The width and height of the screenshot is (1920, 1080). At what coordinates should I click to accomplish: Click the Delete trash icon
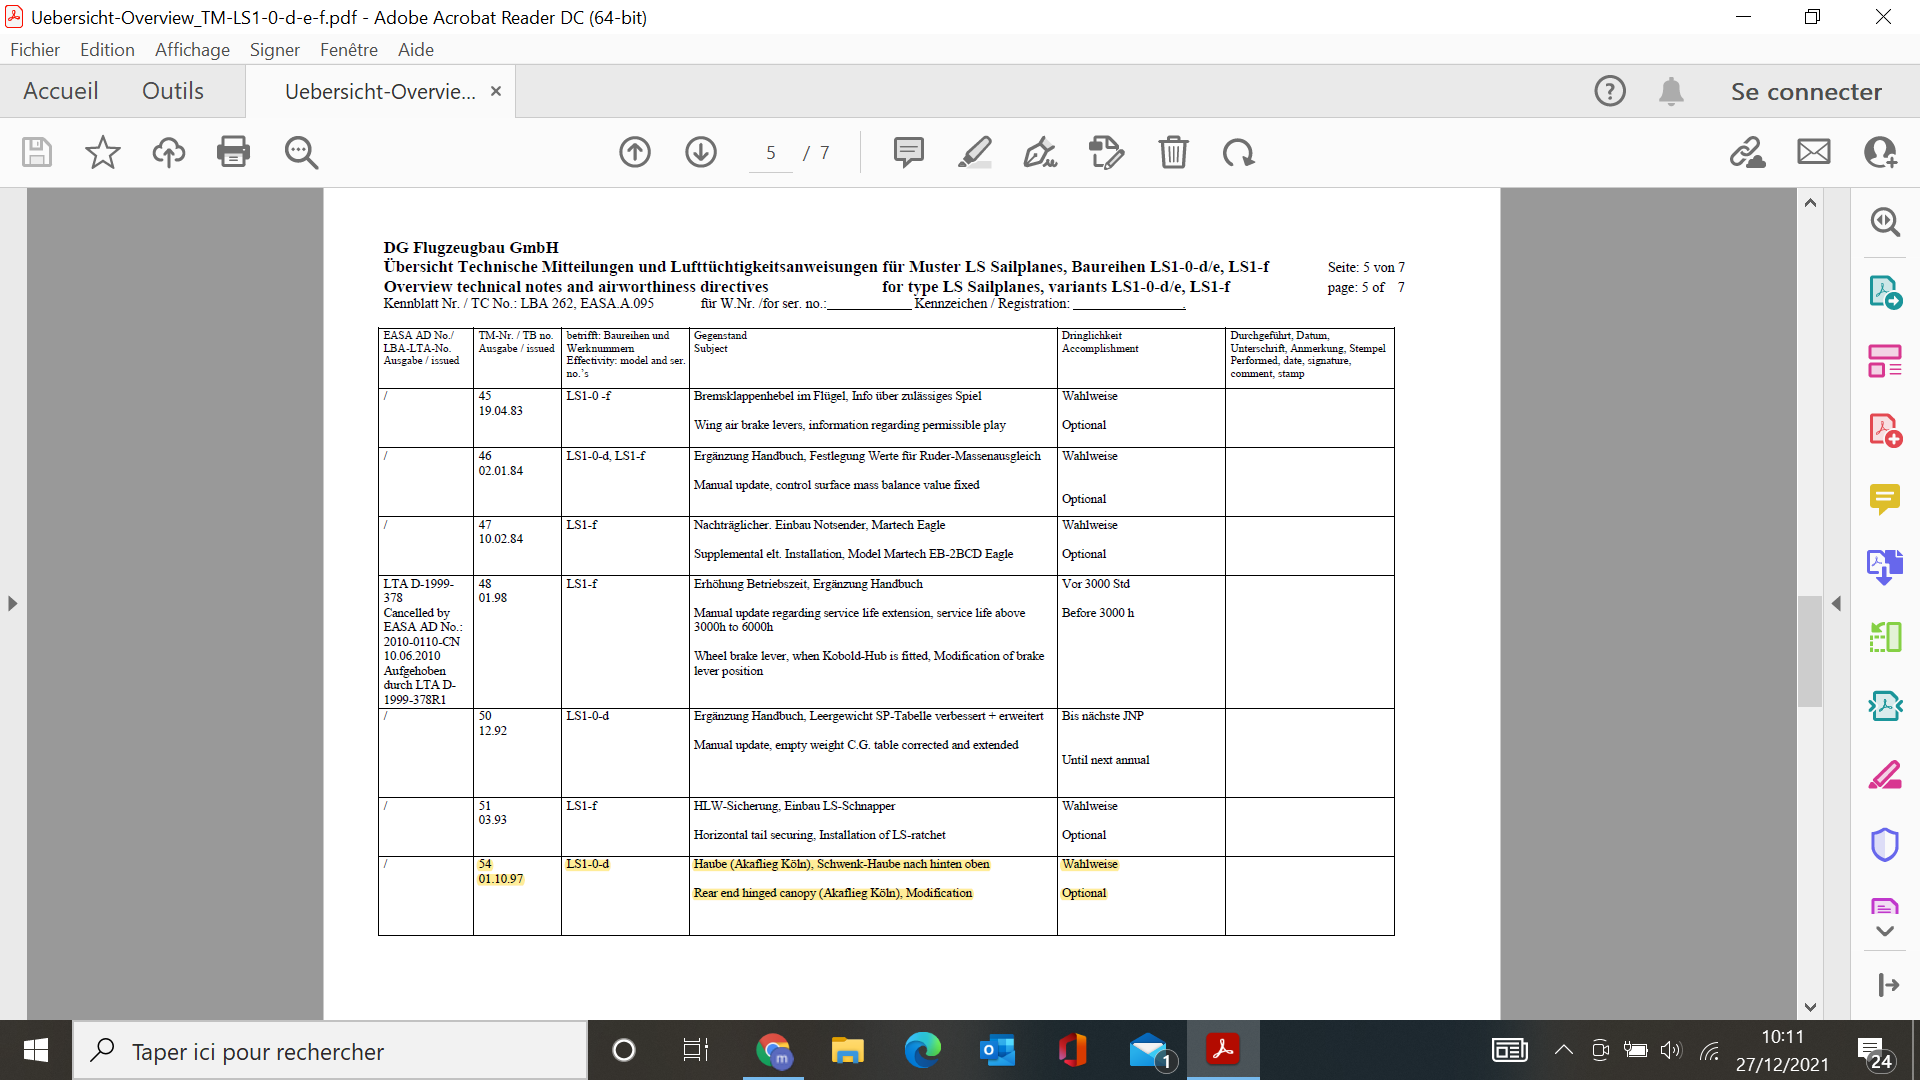[x=1173, y=152]
